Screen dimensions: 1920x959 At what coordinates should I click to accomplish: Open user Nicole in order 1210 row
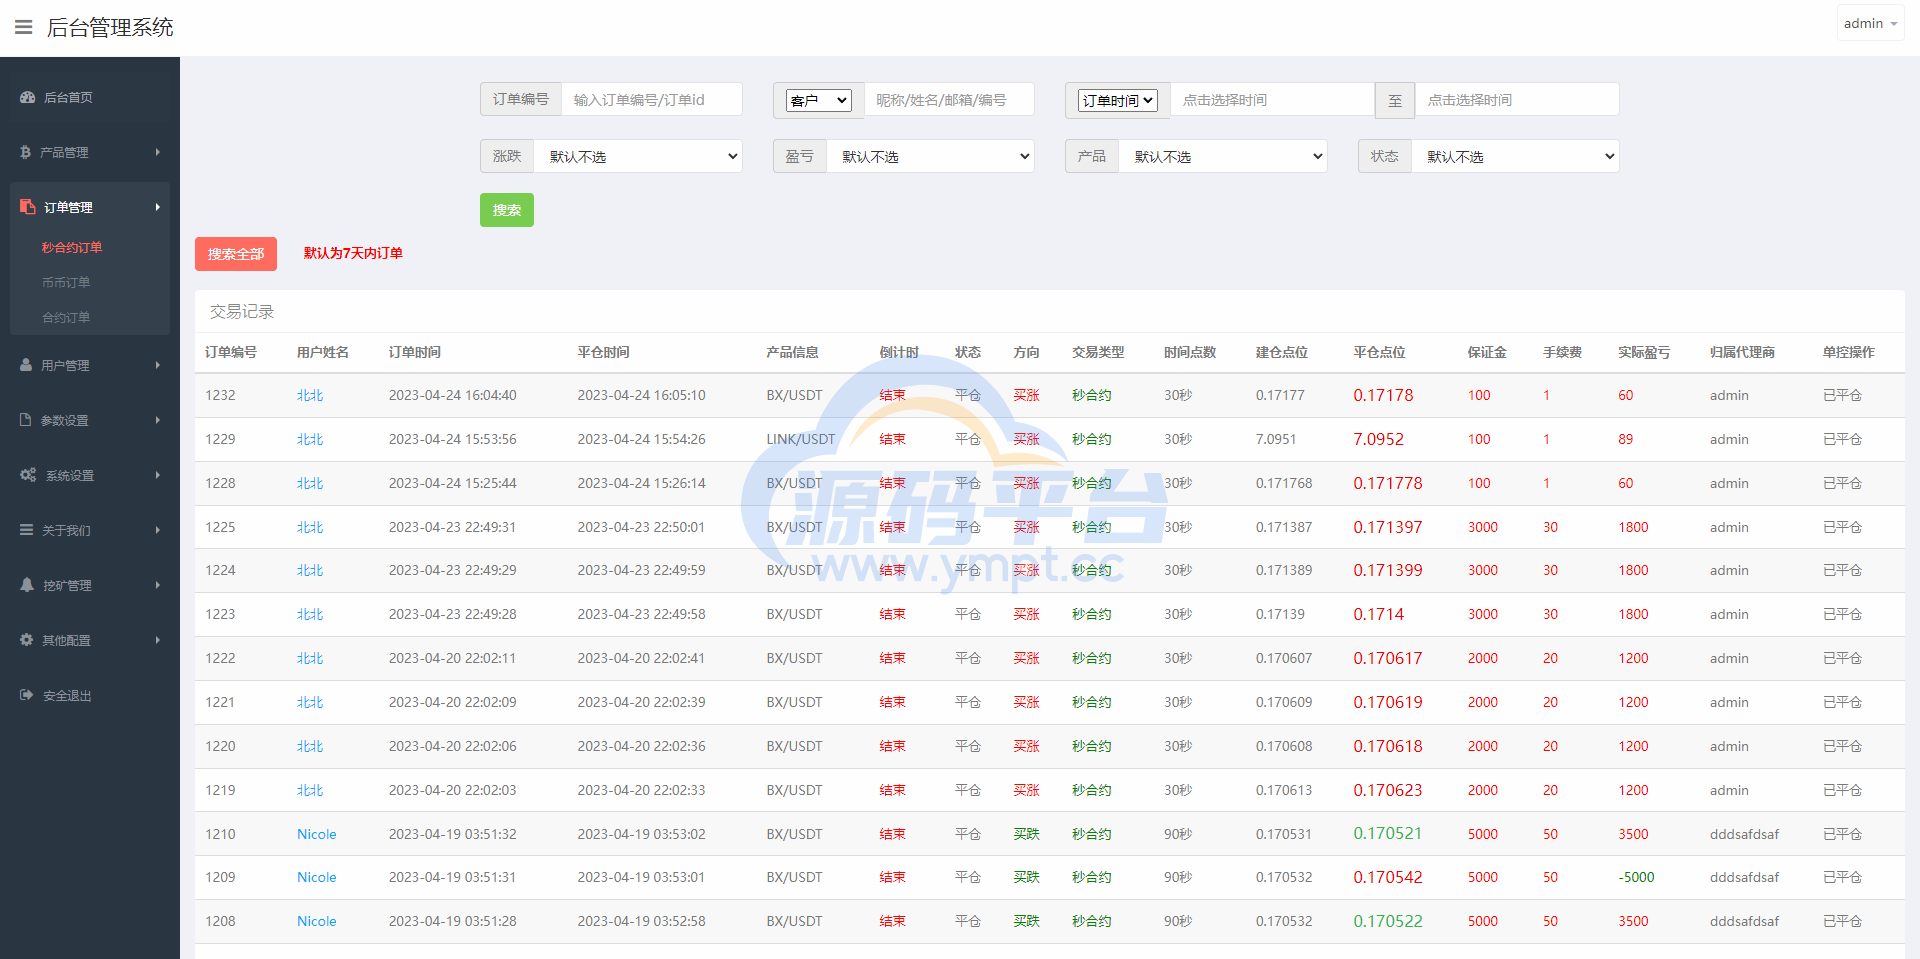[317, 834]
